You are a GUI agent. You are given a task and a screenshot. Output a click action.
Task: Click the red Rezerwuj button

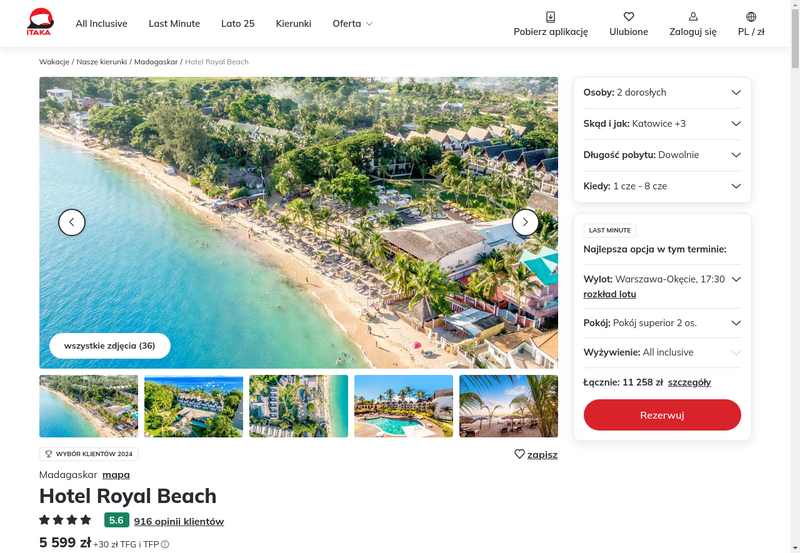662,415
